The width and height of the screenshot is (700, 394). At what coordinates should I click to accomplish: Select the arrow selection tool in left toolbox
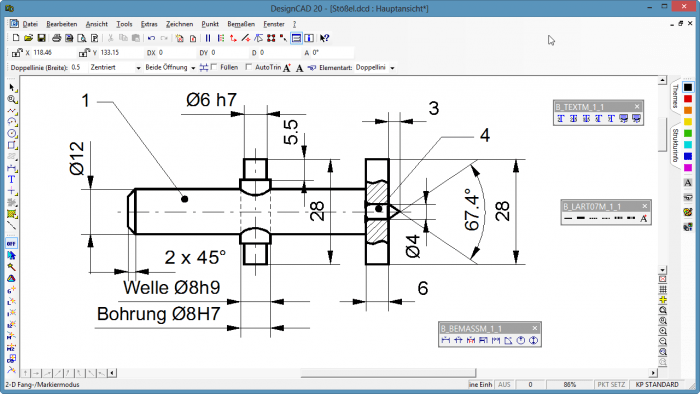click(12, 87)
